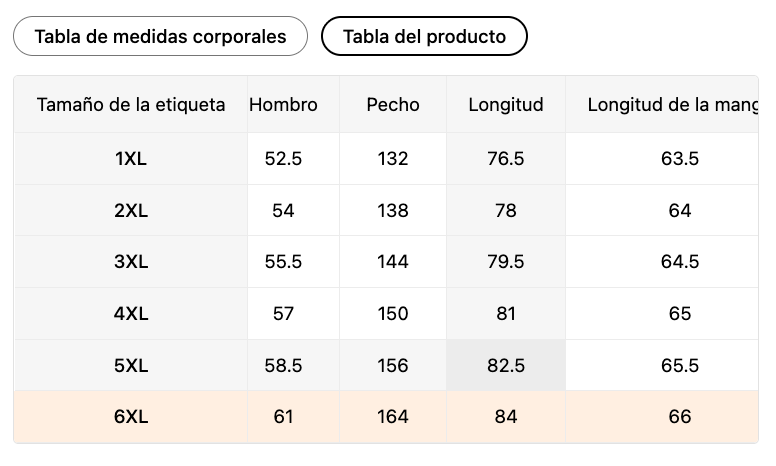Click the 66 sleeve length for 6XL
The width and height of the screenshot is (776, 466).
[680, 417]
